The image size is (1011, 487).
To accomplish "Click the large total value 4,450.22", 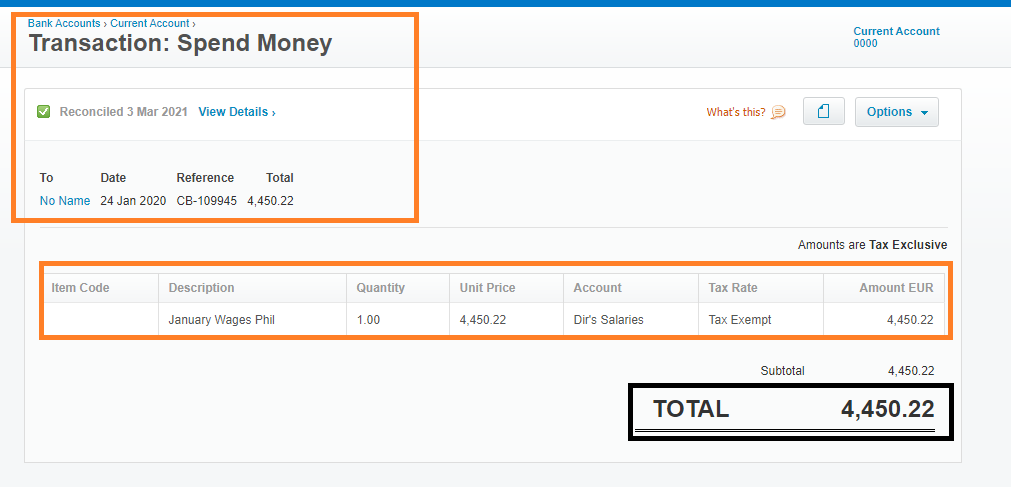I will pyautogui.click(x=888, y=409).
